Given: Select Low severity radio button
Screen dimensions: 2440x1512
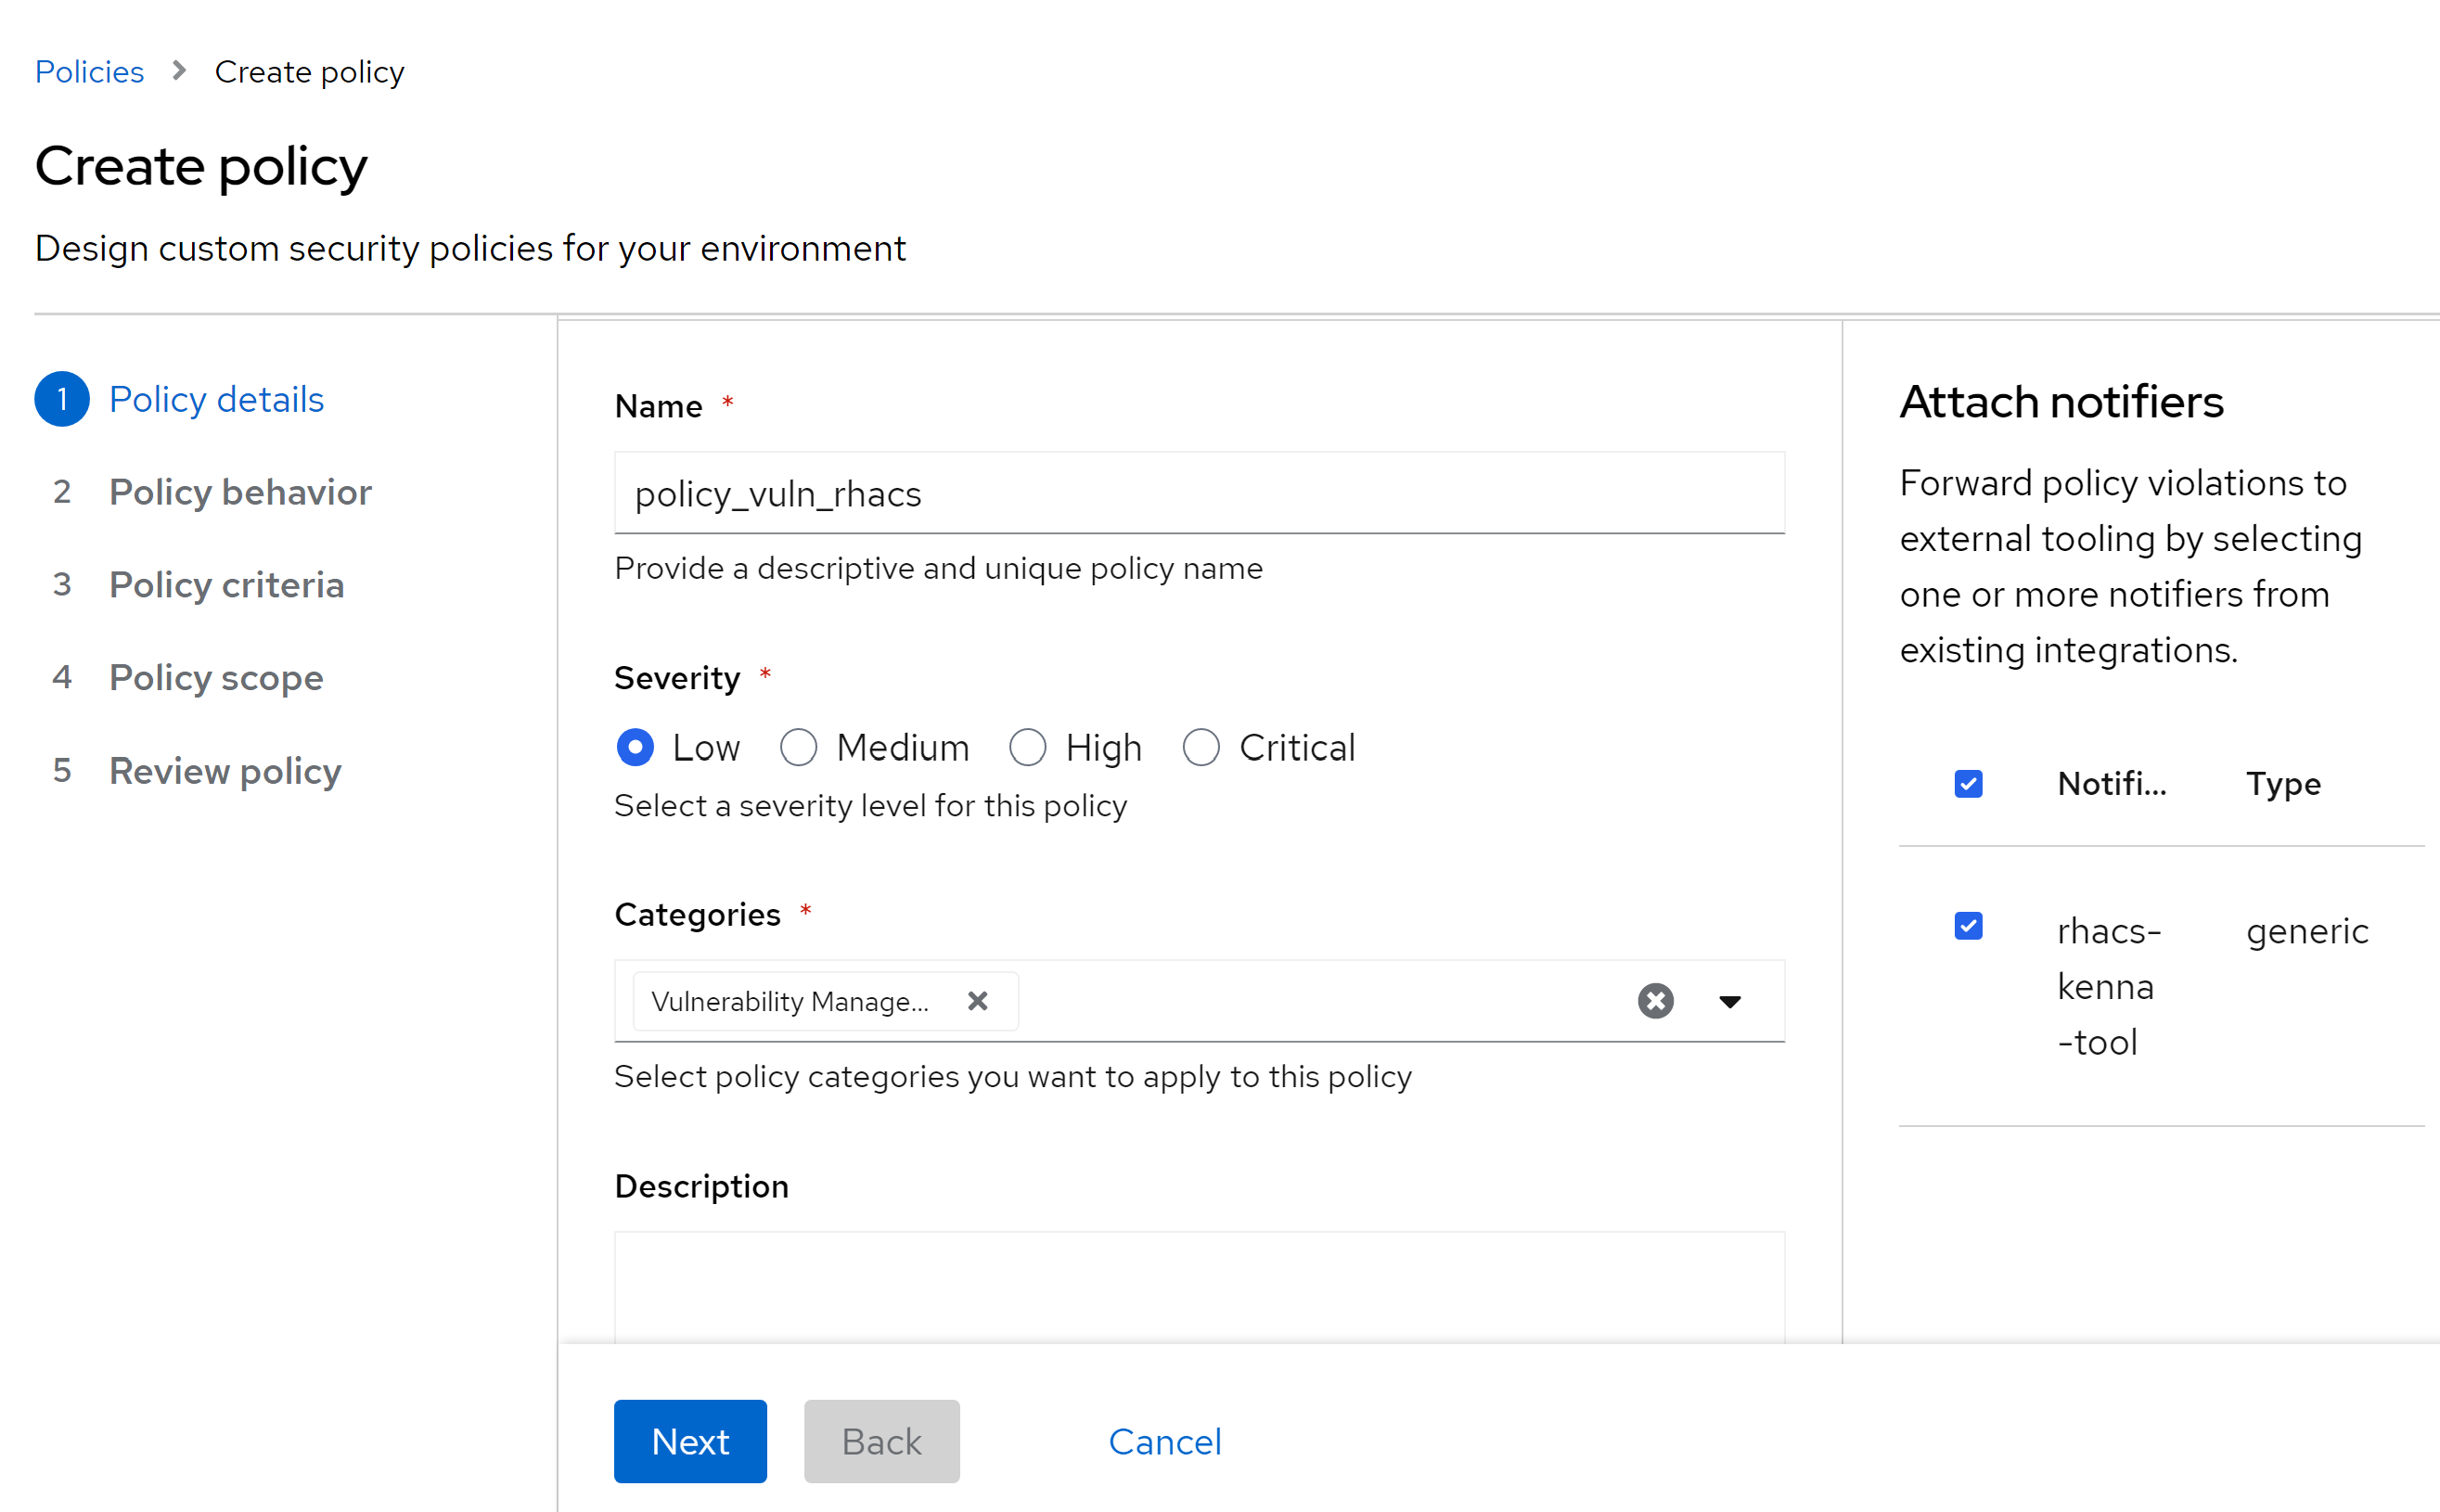Looking at the screenshot, I should pos(635,747).
